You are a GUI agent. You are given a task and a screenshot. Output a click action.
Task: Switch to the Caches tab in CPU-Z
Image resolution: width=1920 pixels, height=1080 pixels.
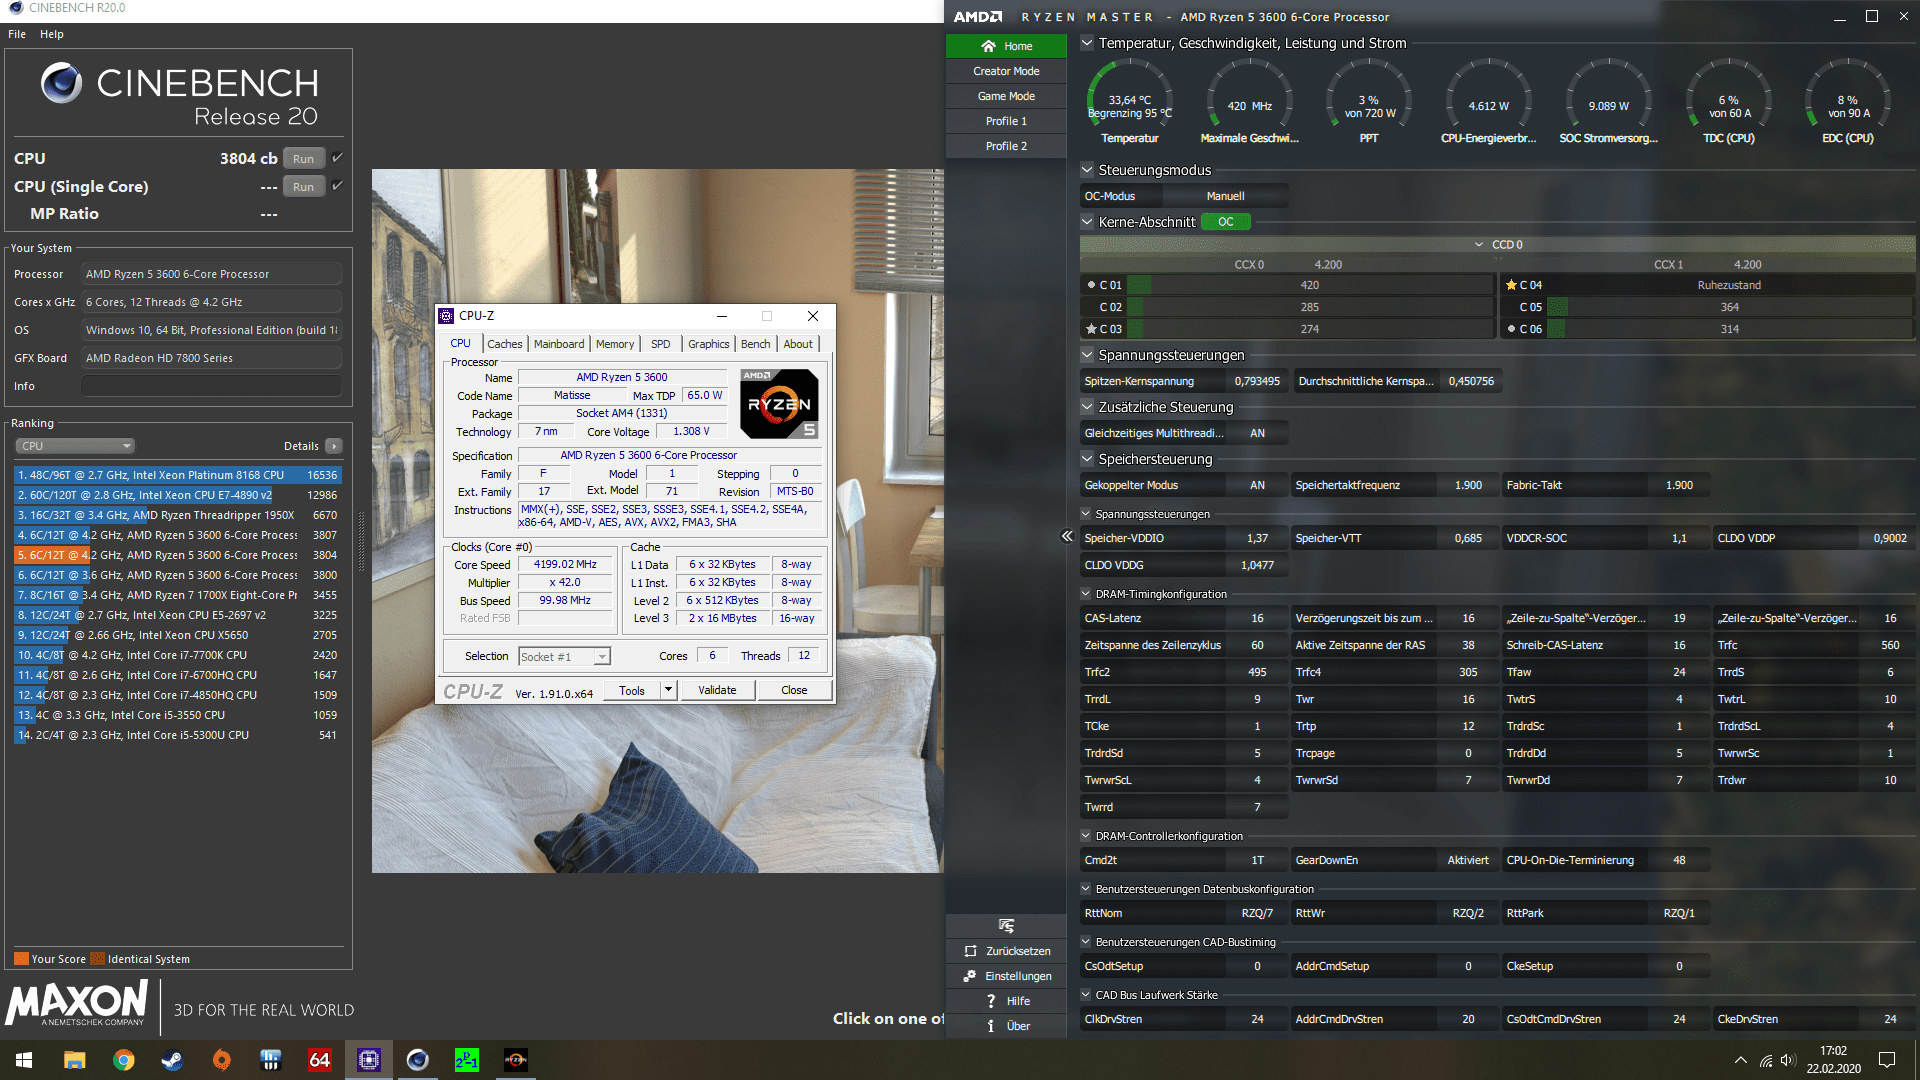(x=505, y=344)
